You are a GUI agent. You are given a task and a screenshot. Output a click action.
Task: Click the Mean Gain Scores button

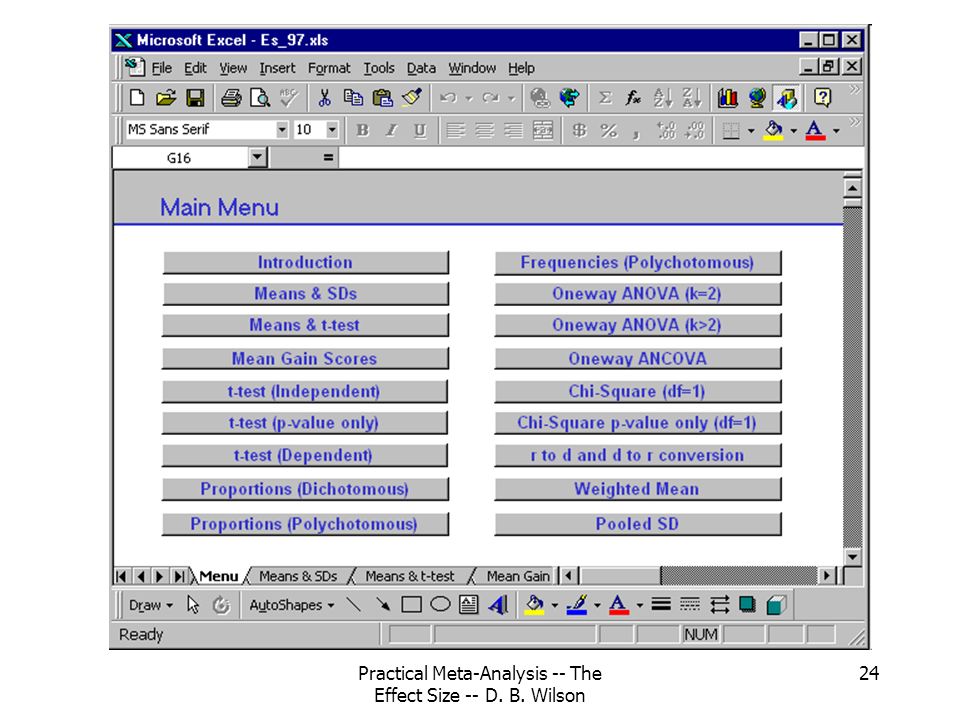(x=305, y=359)
